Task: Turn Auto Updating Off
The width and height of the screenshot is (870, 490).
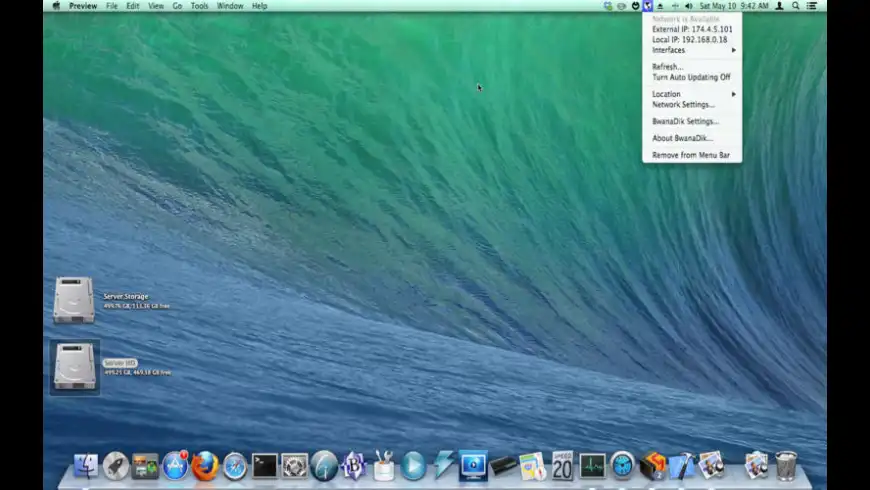Action: click(691, 77)
